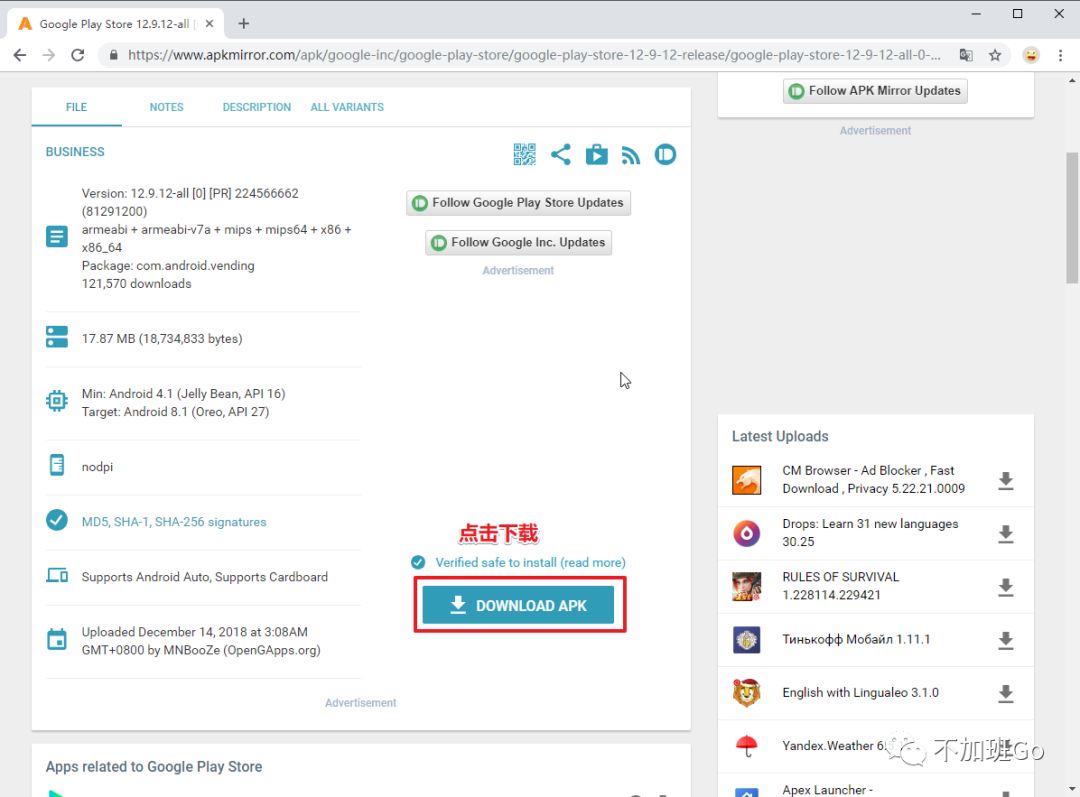Download Тинькофф Мобайл arrow icon

[1006, 641]
